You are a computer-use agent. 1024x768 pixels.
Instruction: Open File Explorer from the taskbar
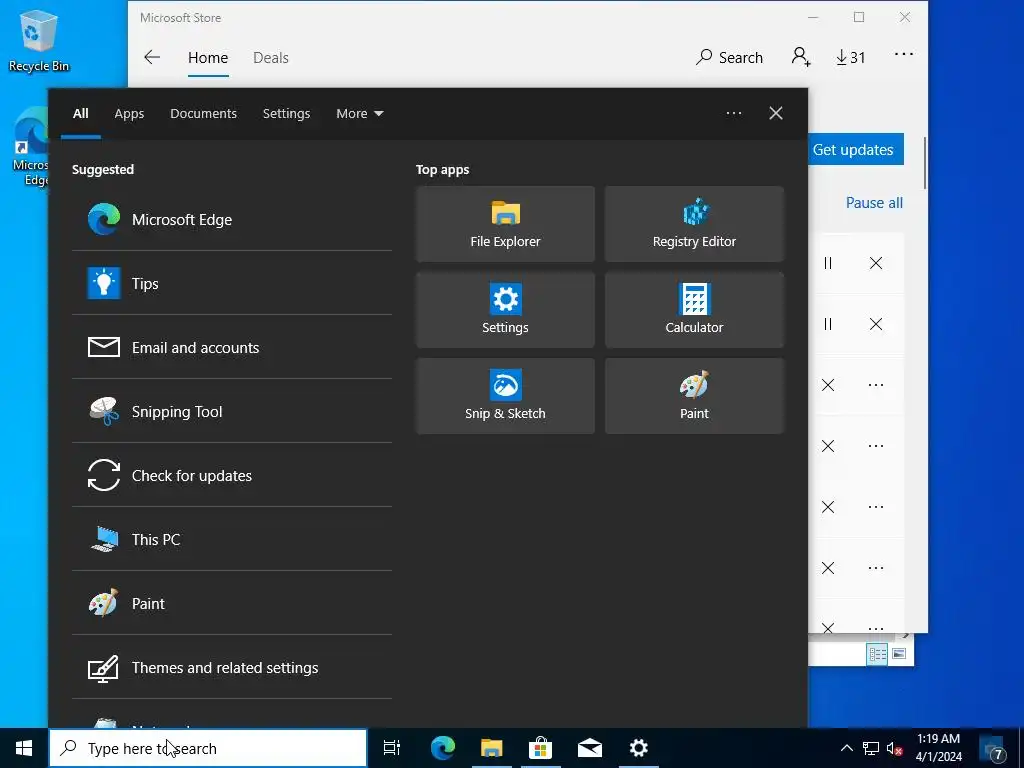(x=492, y=748)
